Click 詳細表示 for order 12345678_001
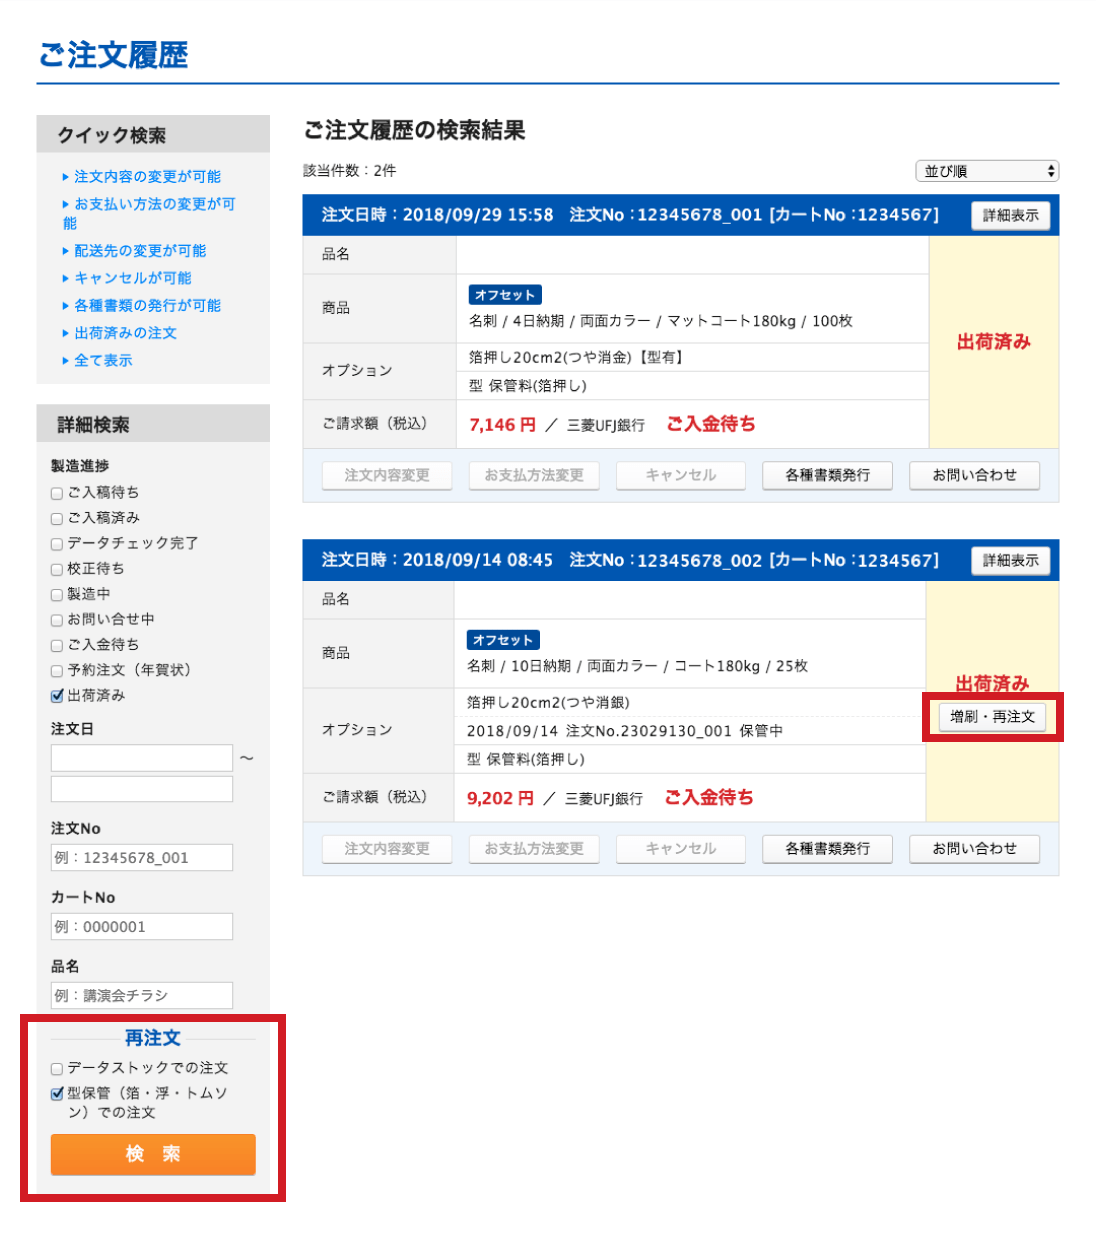 1010,215
